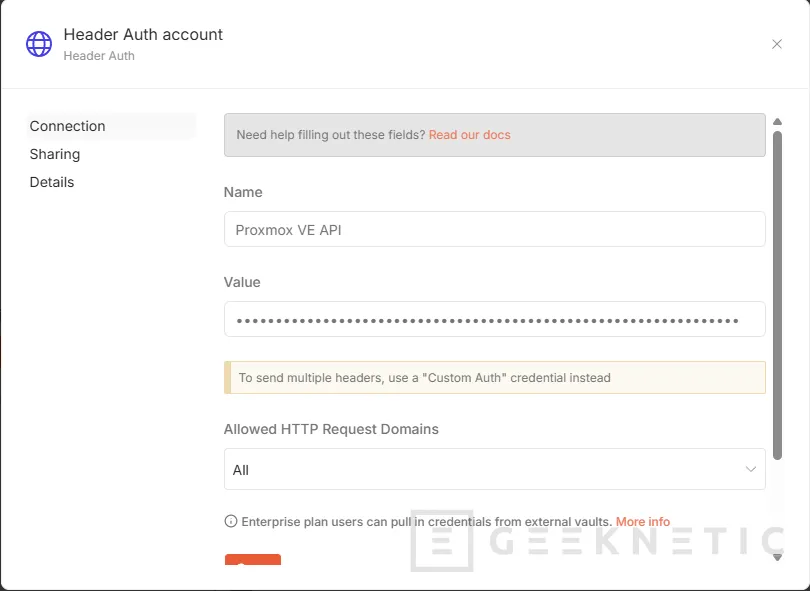Click the scrollbar up arrow
The width and height of the screenshot is (810, 591).
[x=777, y=122]
